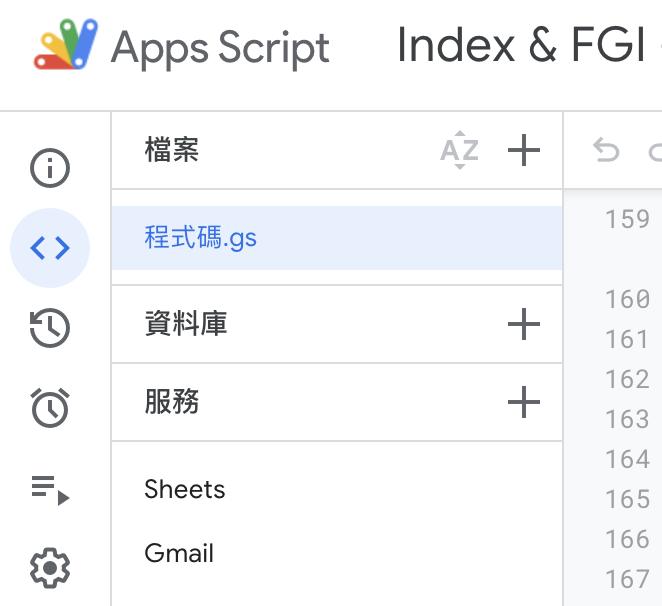Select the Sheets service
This screenshot has width=662, height=606.
[x=185, y=489]
